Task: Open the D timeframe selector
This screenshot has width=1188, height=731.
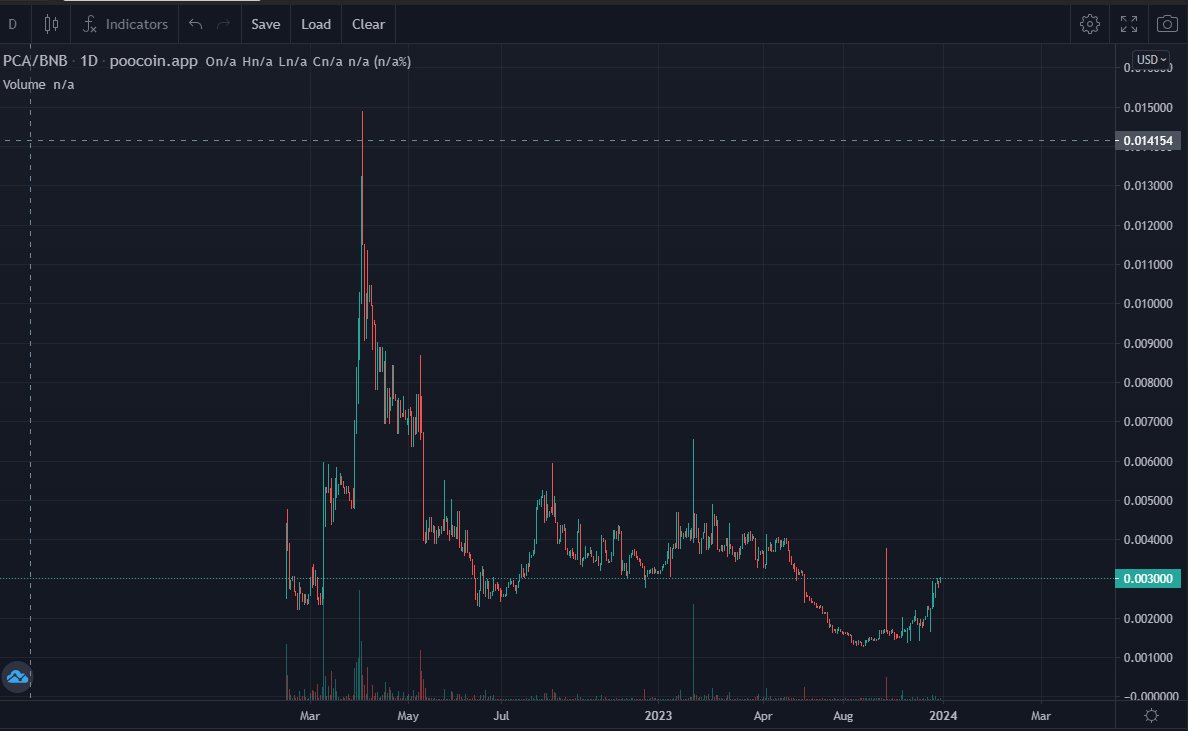Action: 12,23
